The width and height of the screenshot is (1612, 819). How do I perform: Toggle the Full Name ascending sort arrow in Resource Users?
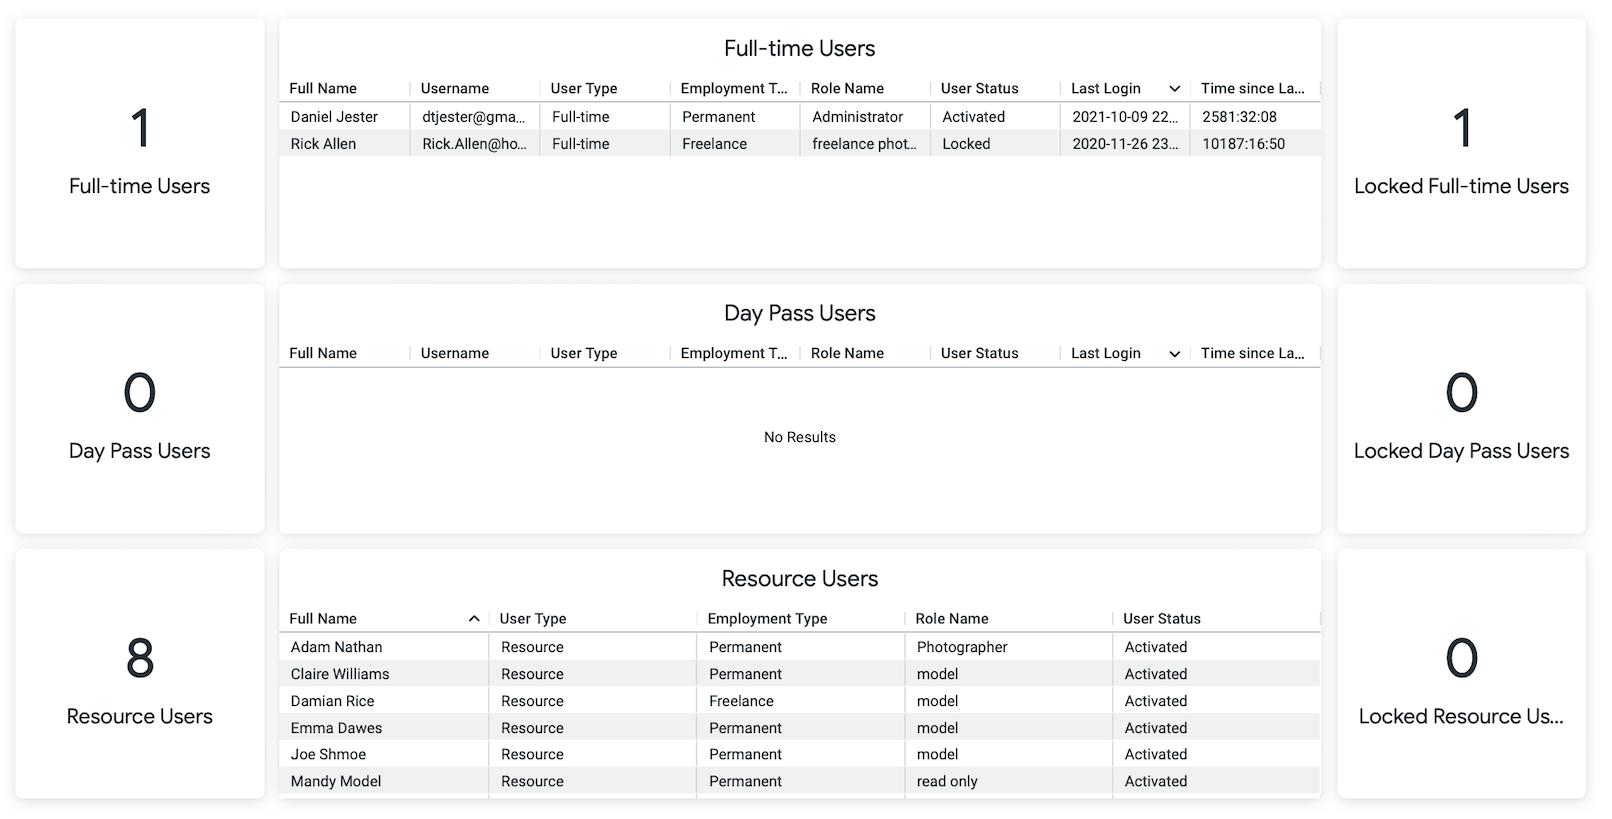(474, 619)
